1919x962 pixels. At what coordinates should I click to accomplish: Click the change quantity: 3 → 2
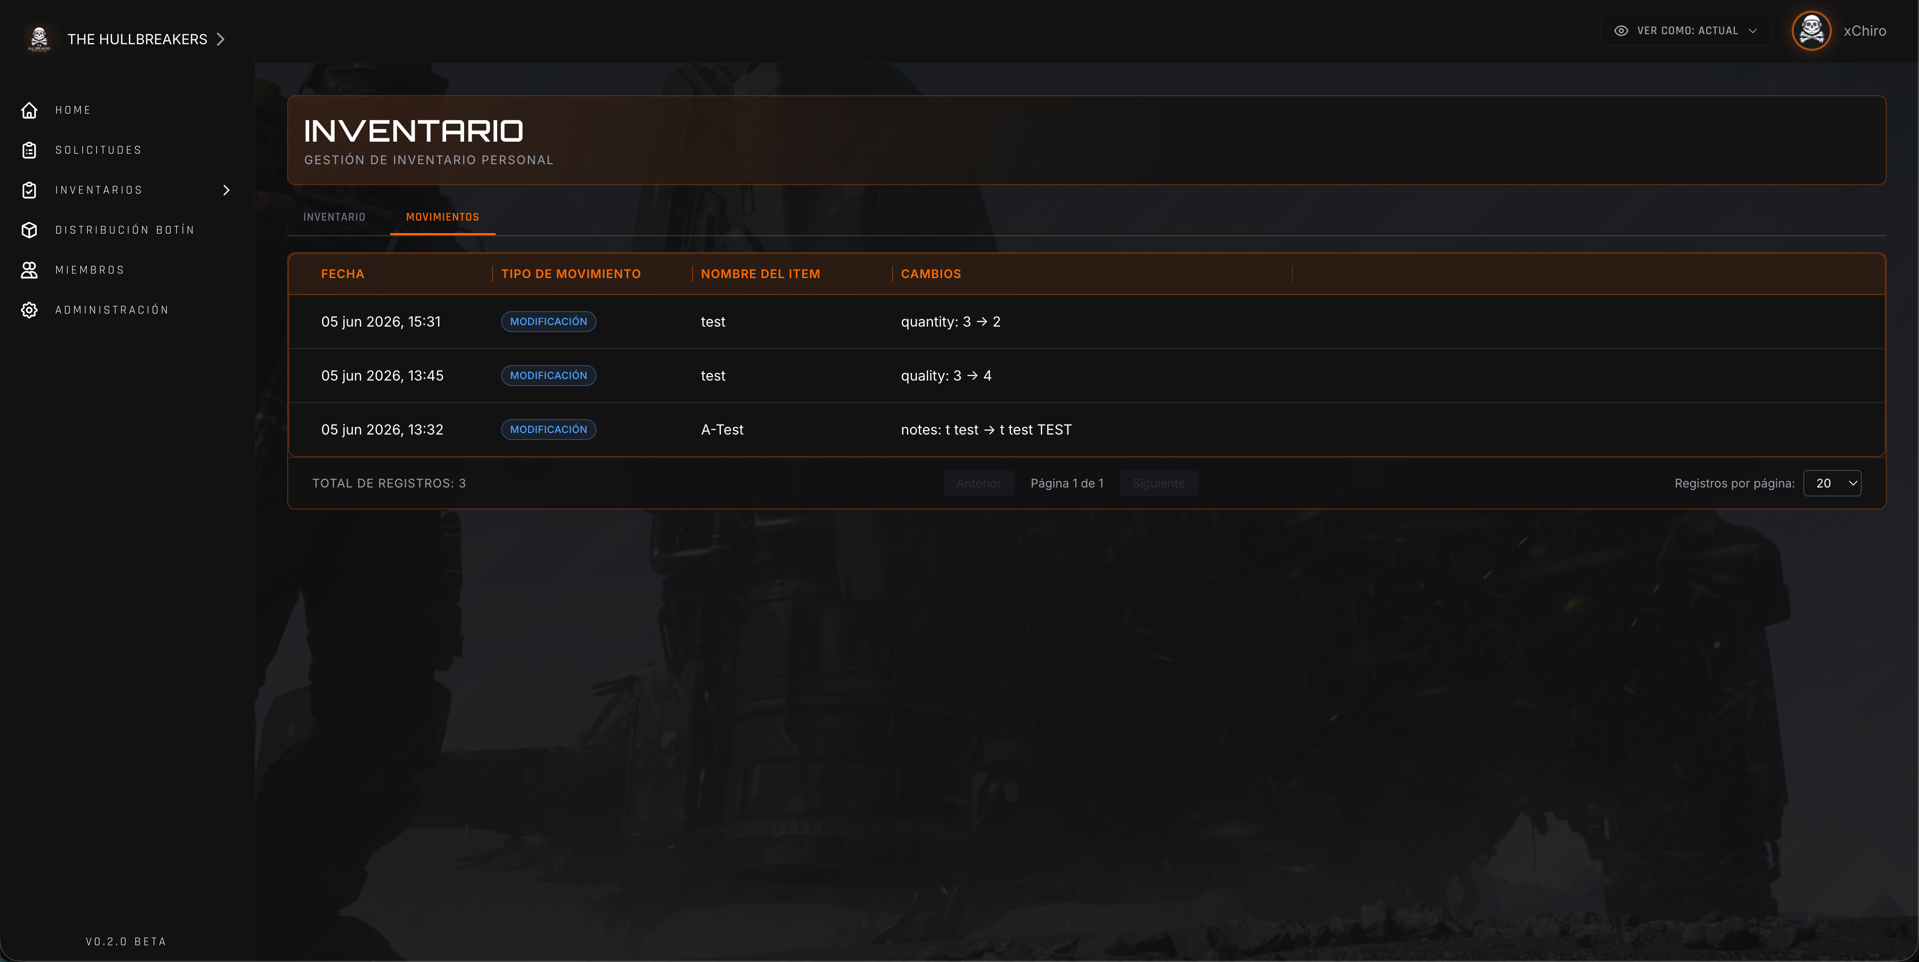pyautogui.click(x=951, y=322)
